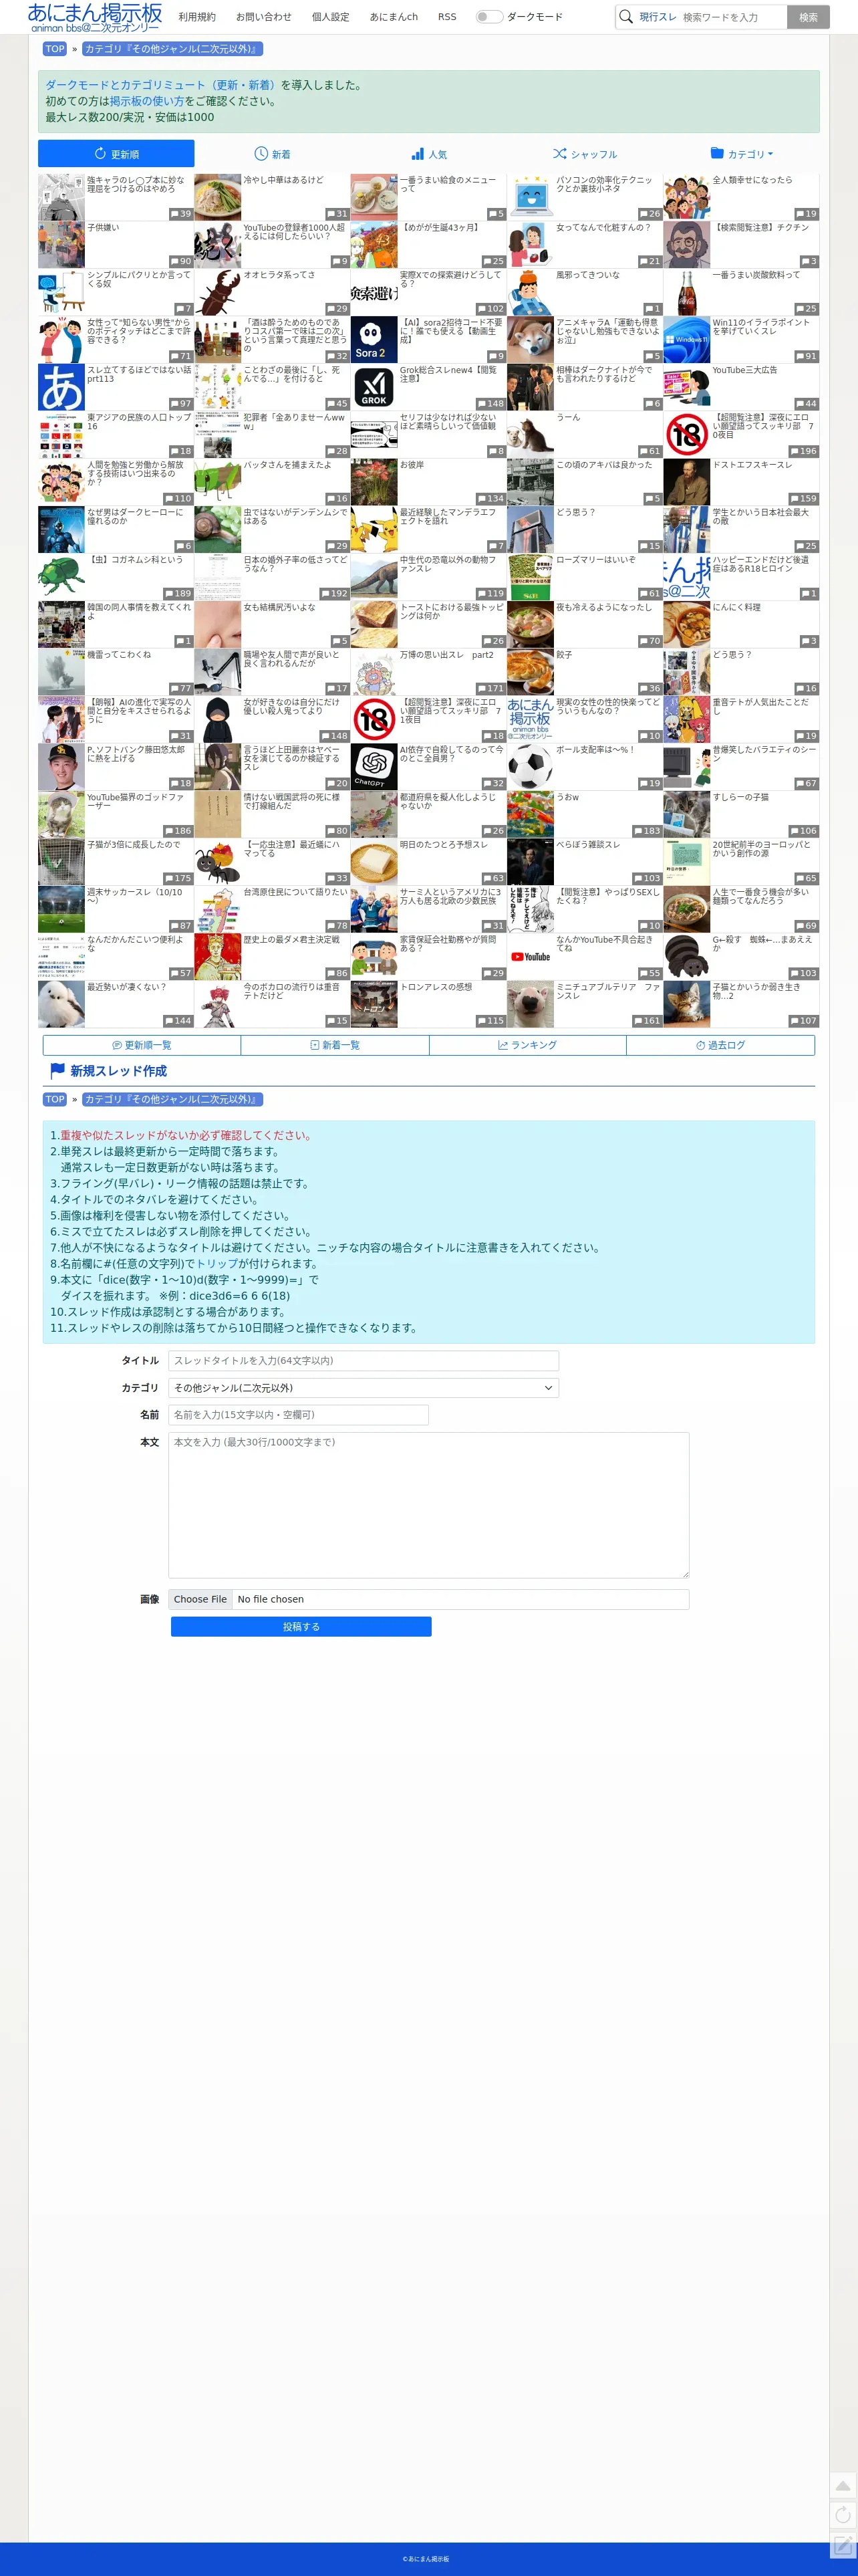The image size is (858, 2576).
Task: Open the Shiba dog アニメキャラ thread thumbnail
Action: coord(530,340)
